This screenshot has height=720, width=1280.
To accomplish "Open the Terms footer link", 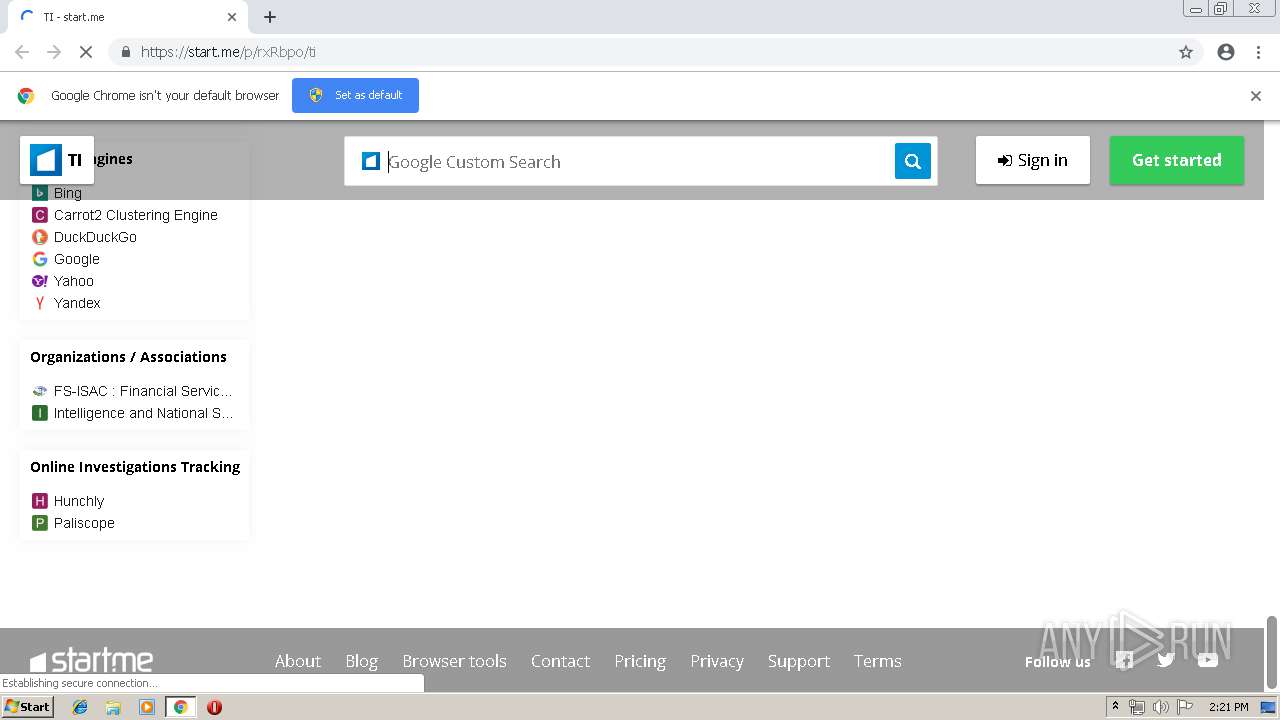I will [x=878, y=661].
